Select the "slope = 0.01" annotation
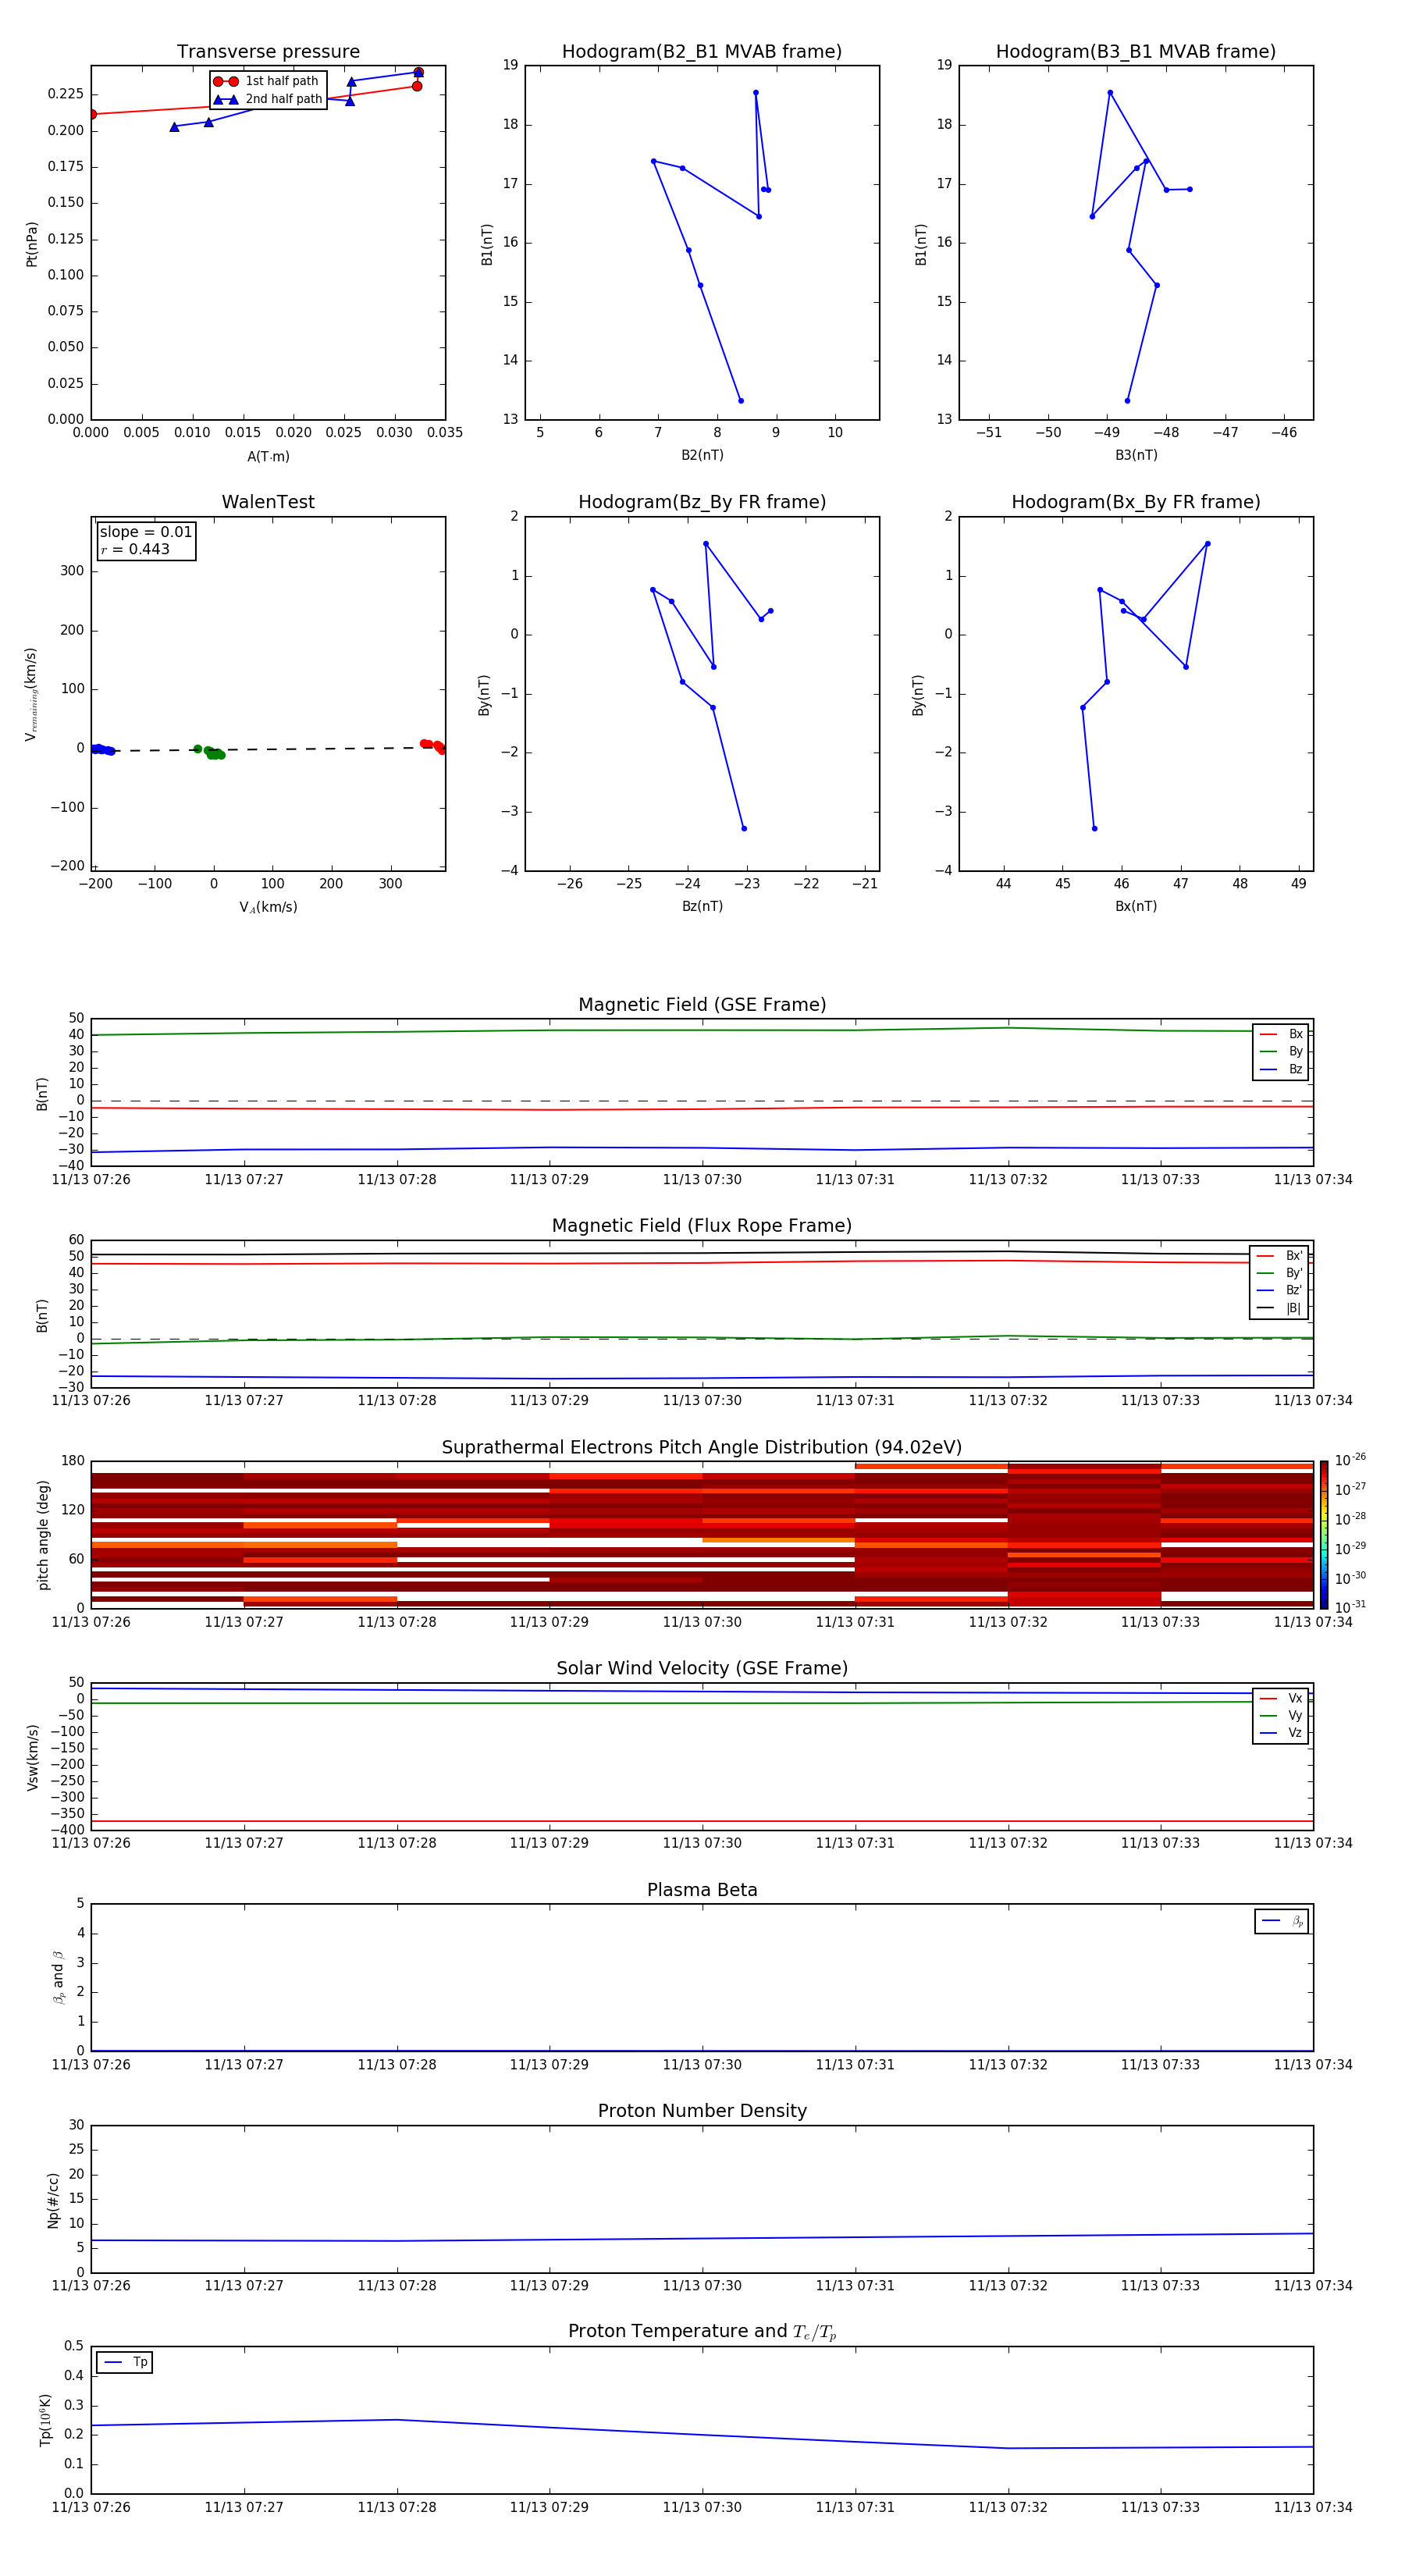This screenshot has height=2576, width=1405. [146, 532]
